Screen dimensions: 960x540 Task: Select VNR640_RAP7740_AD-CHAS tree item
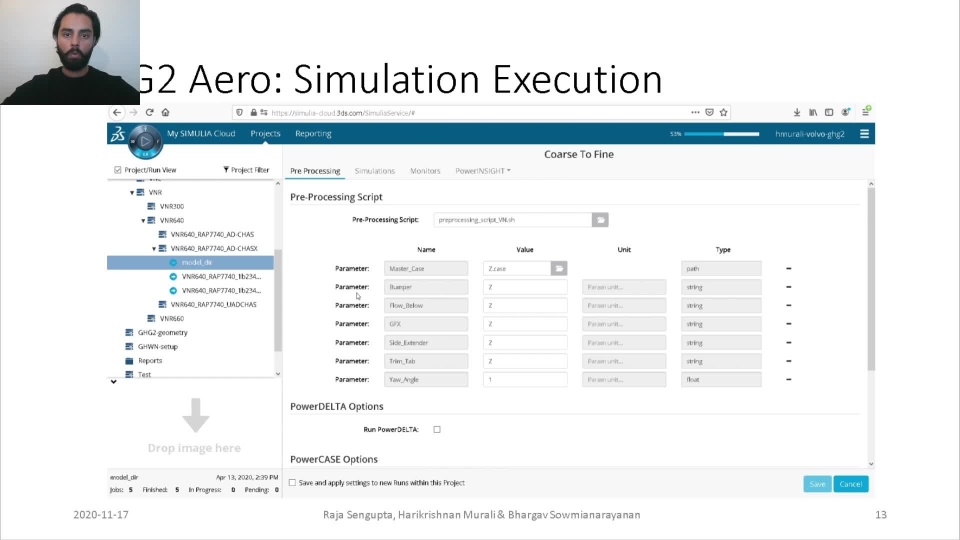pyautogui.click(x=212, y=234)
